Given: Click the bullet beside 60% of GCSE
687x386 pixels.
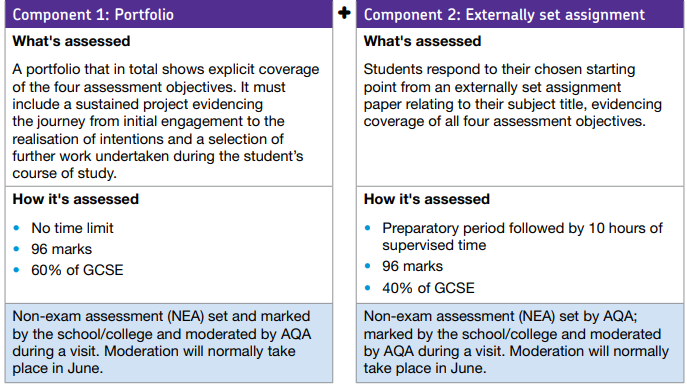Looking at the screenshot, I should [x=17, y=270].
